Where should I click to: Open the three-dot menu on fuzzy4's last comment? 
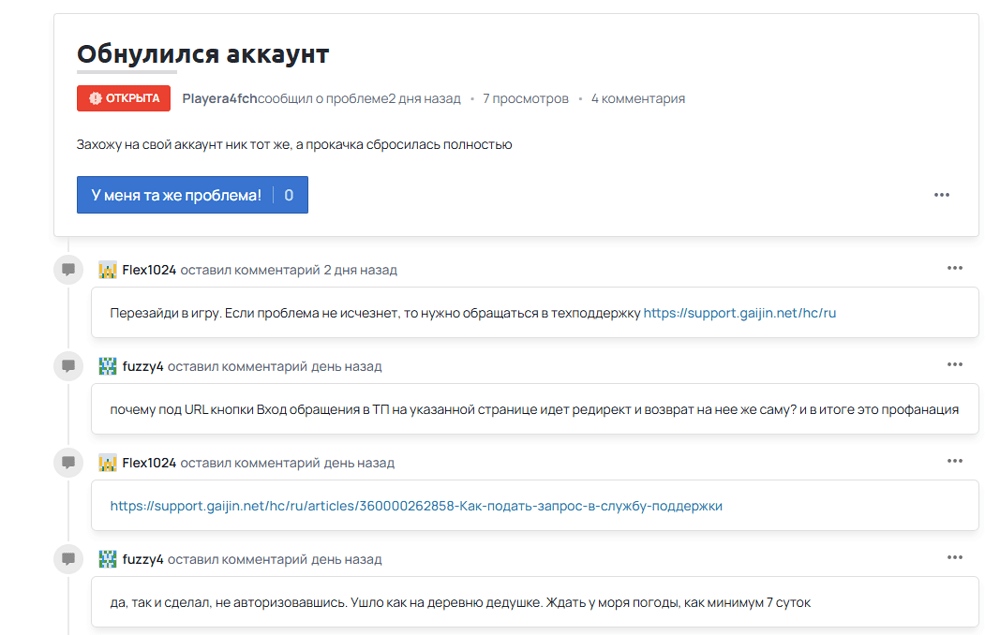[955, 556]
